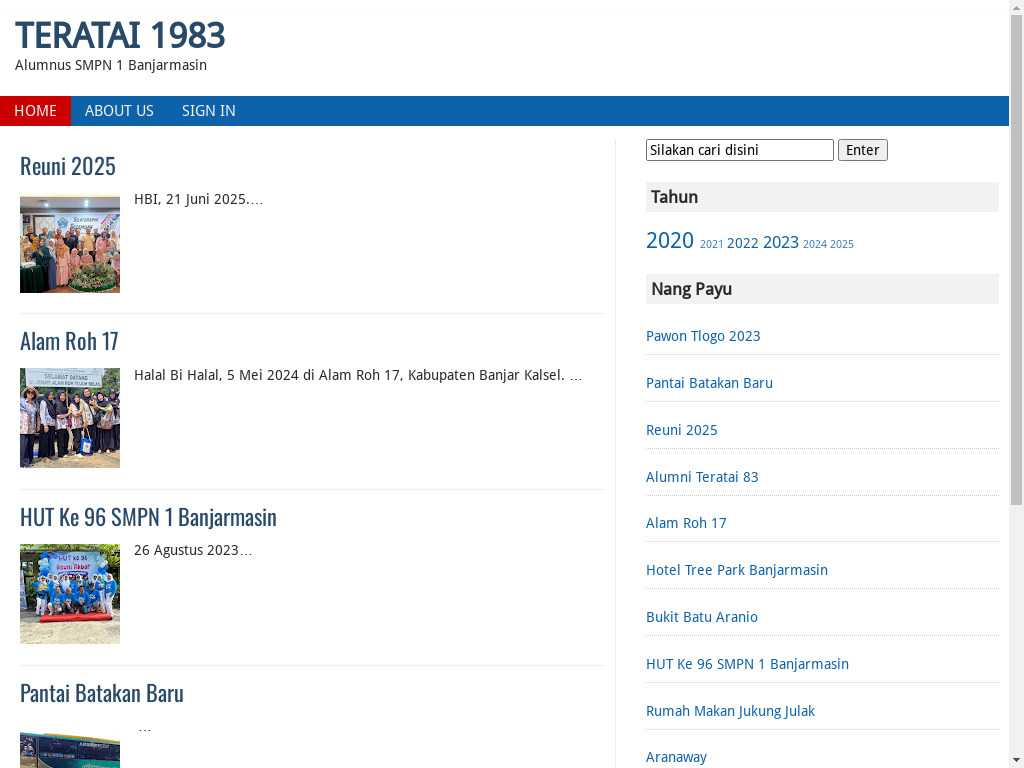1024x768 pixels.
Task: Open the ABOUT US page
Action: click(x=119, y=111)
